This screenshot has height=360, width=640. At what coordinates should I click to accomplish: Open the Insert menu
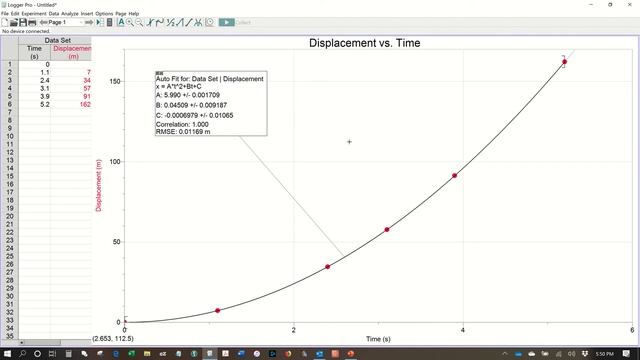87,13
